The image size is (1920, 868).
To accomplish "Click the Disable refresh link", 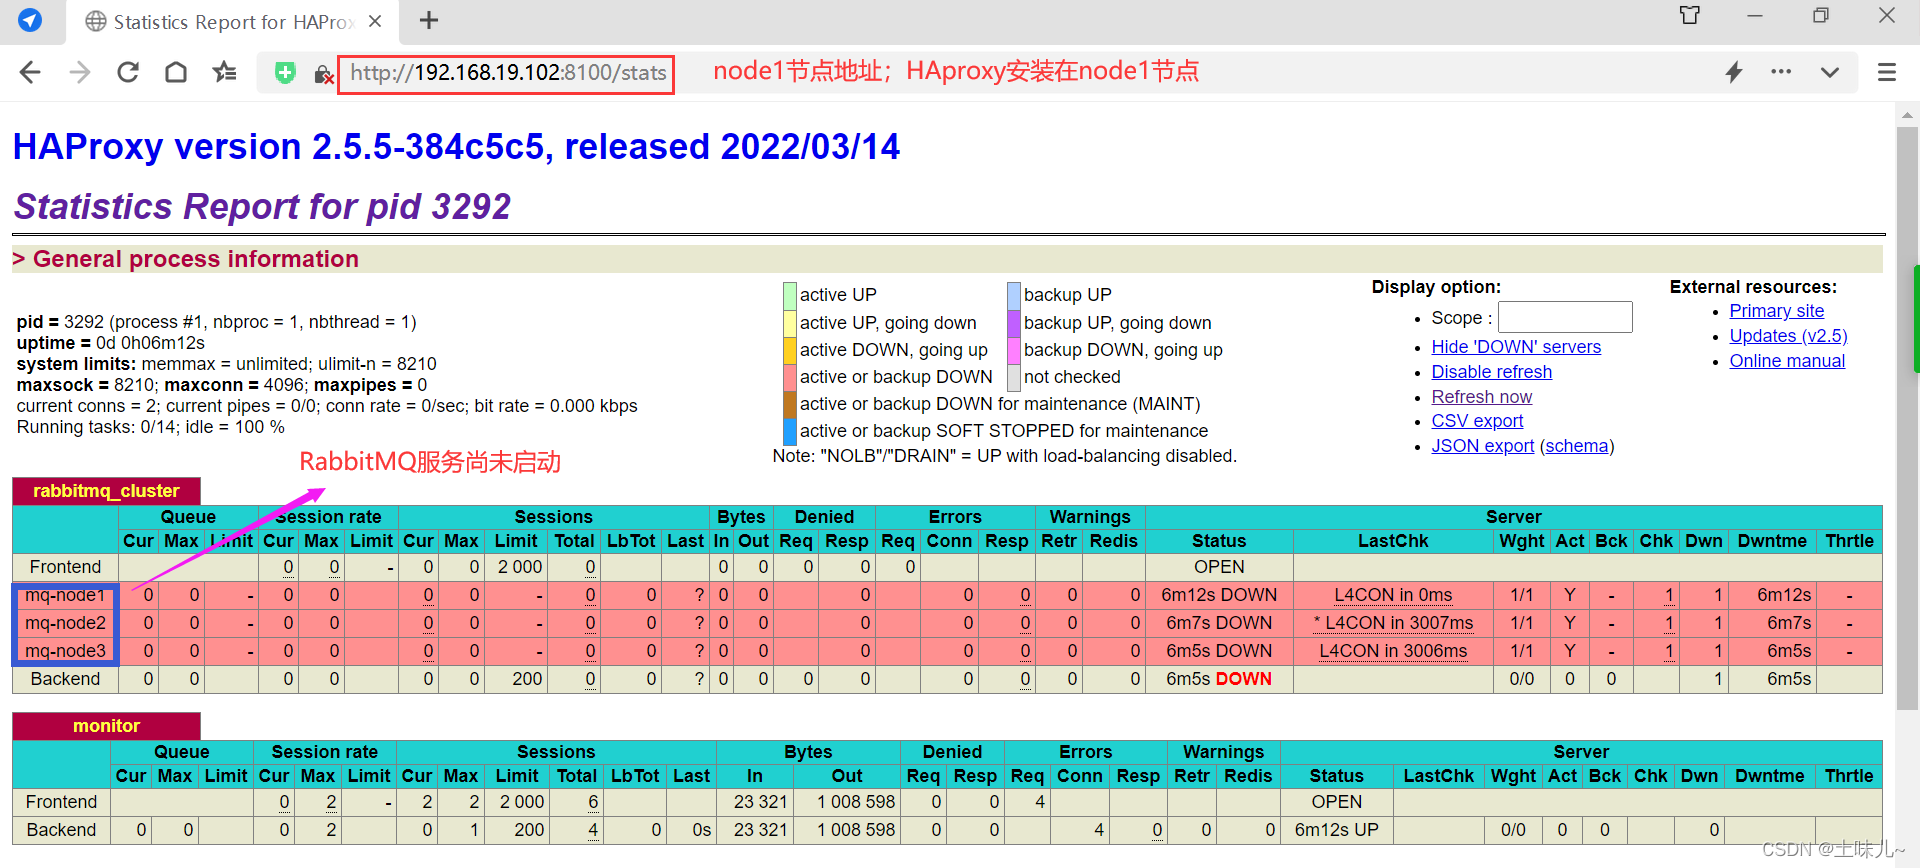I will click(1492, 372).
